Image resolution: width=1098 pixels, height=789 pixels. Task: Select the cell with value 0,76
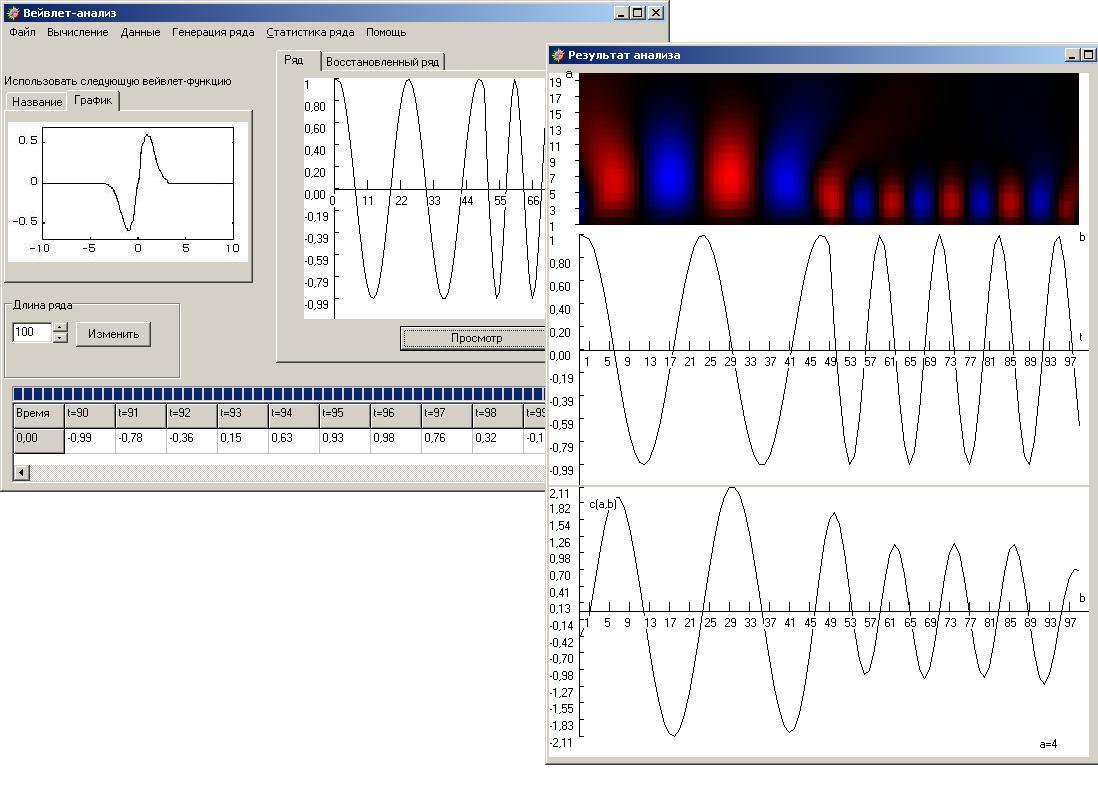click(447, 440)
